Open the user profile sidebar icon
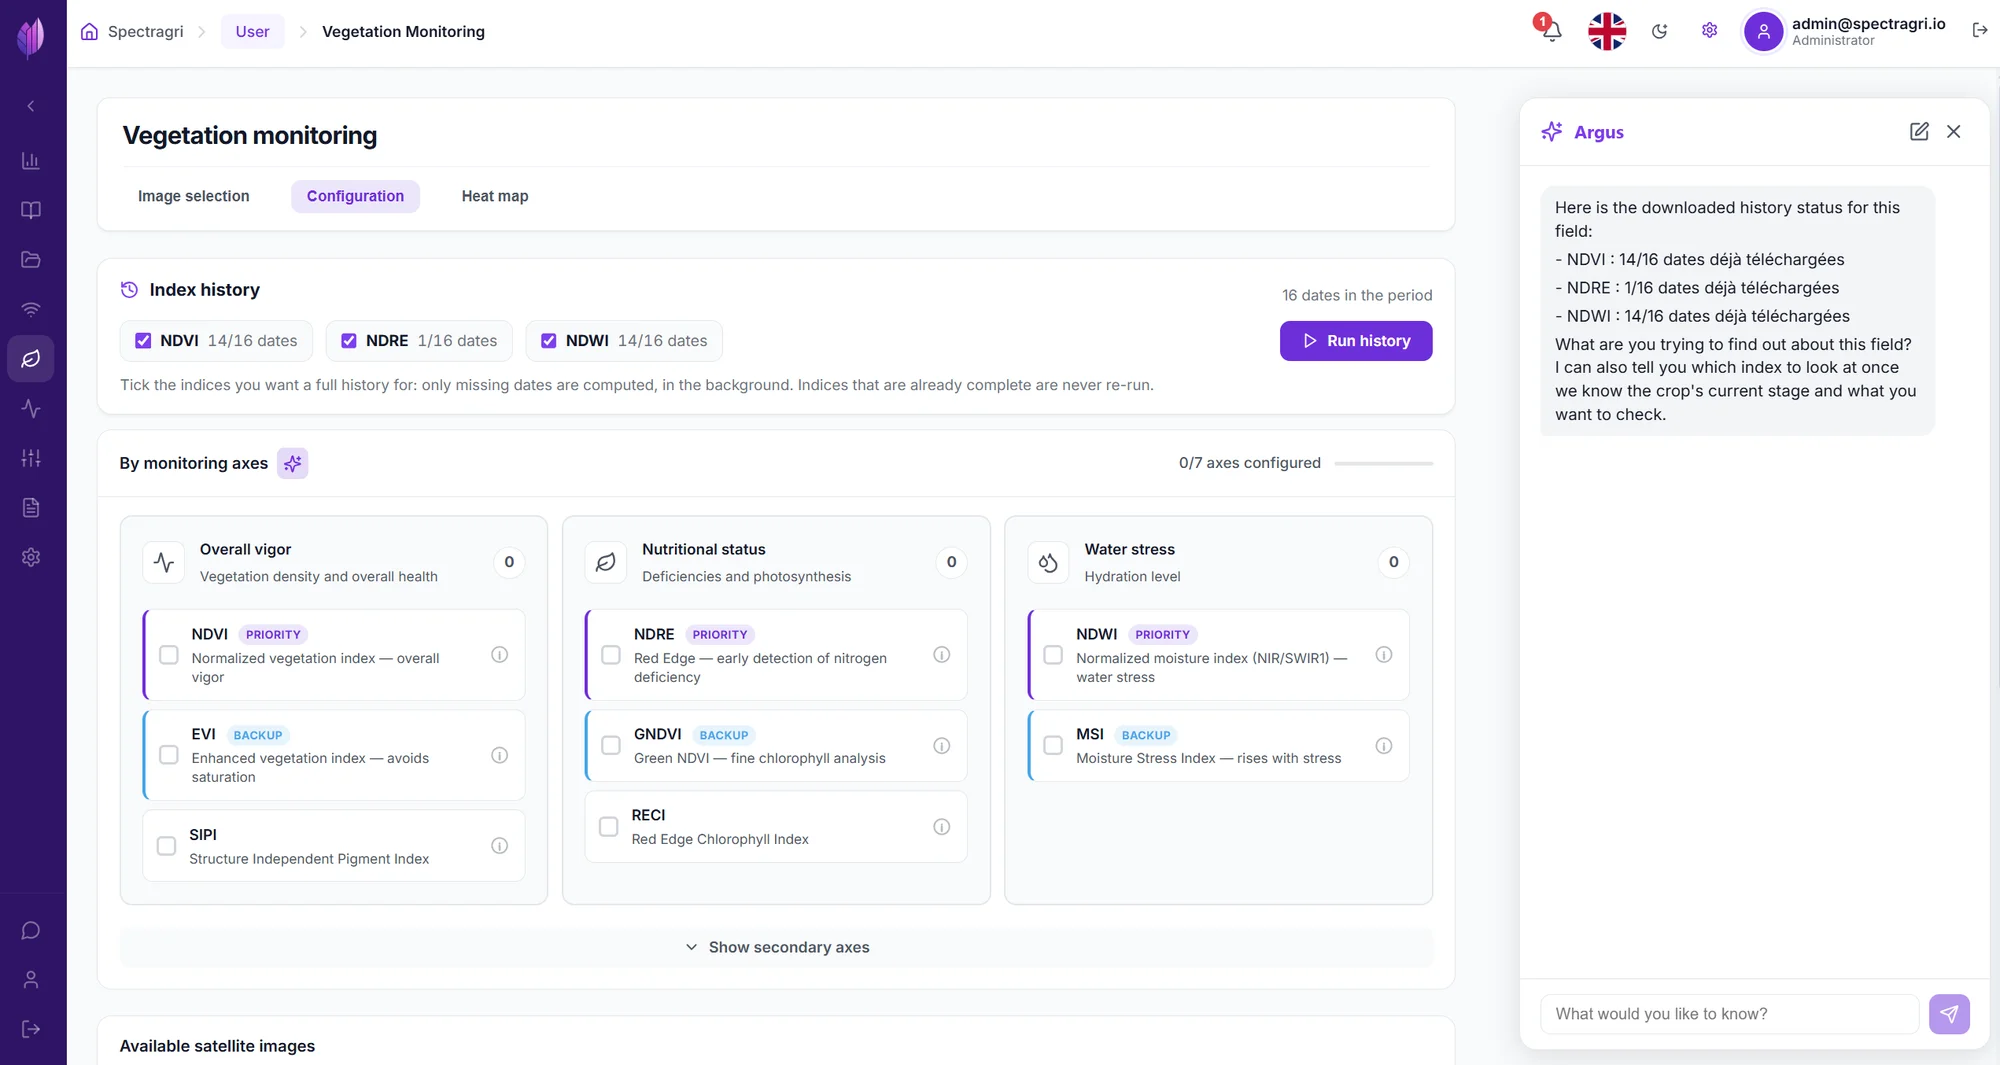This screenshot has width=2000, height=1065. coord(31,980)
